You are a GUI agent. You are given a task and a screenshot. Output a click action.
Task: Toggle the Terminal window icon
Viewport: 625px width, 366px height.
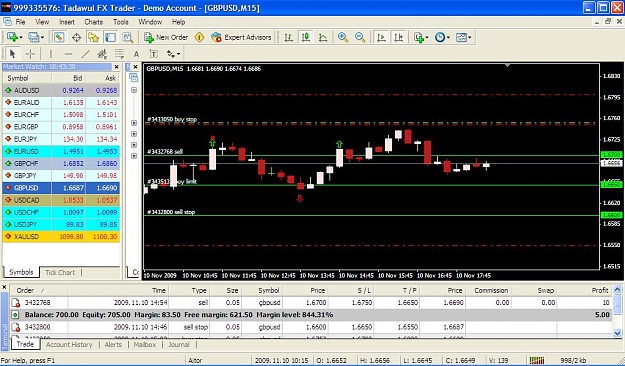(x=110, y=37)
